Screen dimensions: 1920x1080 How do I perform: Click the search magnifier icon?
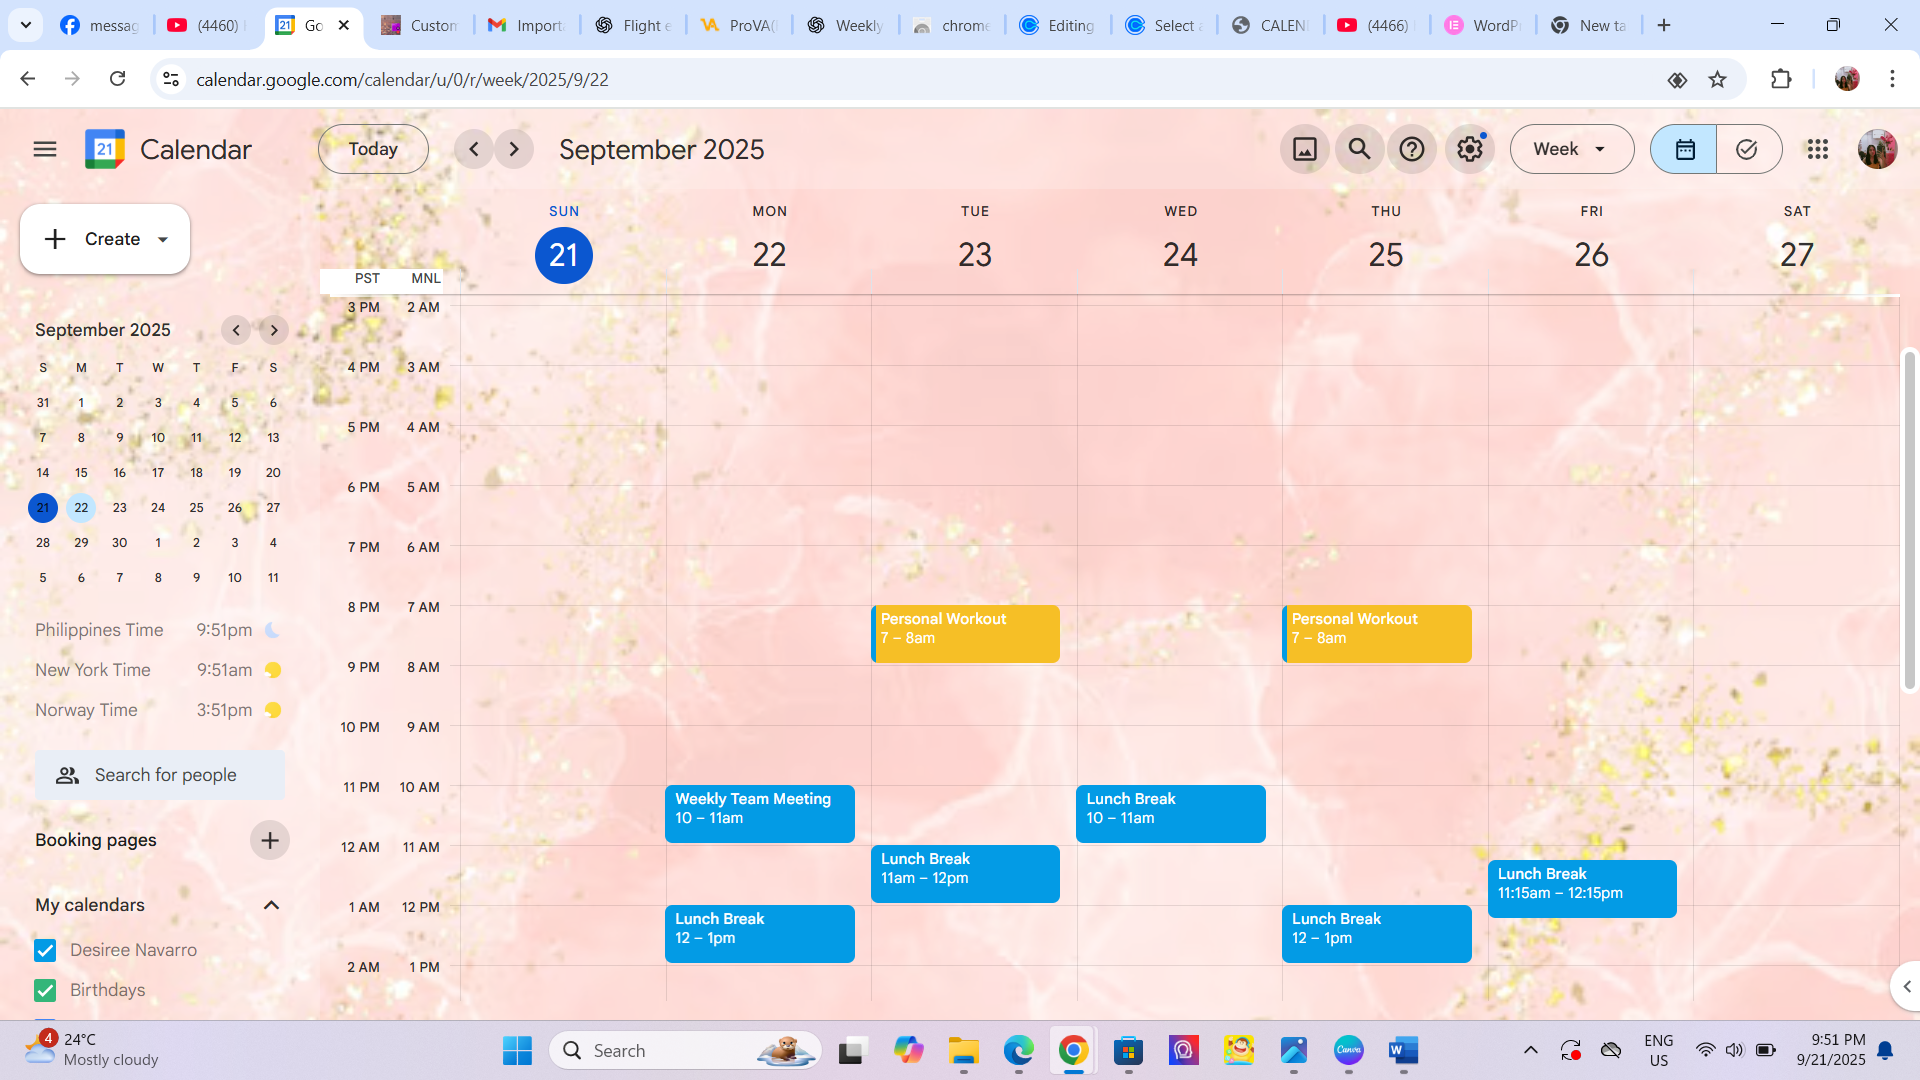[1358, 149]
